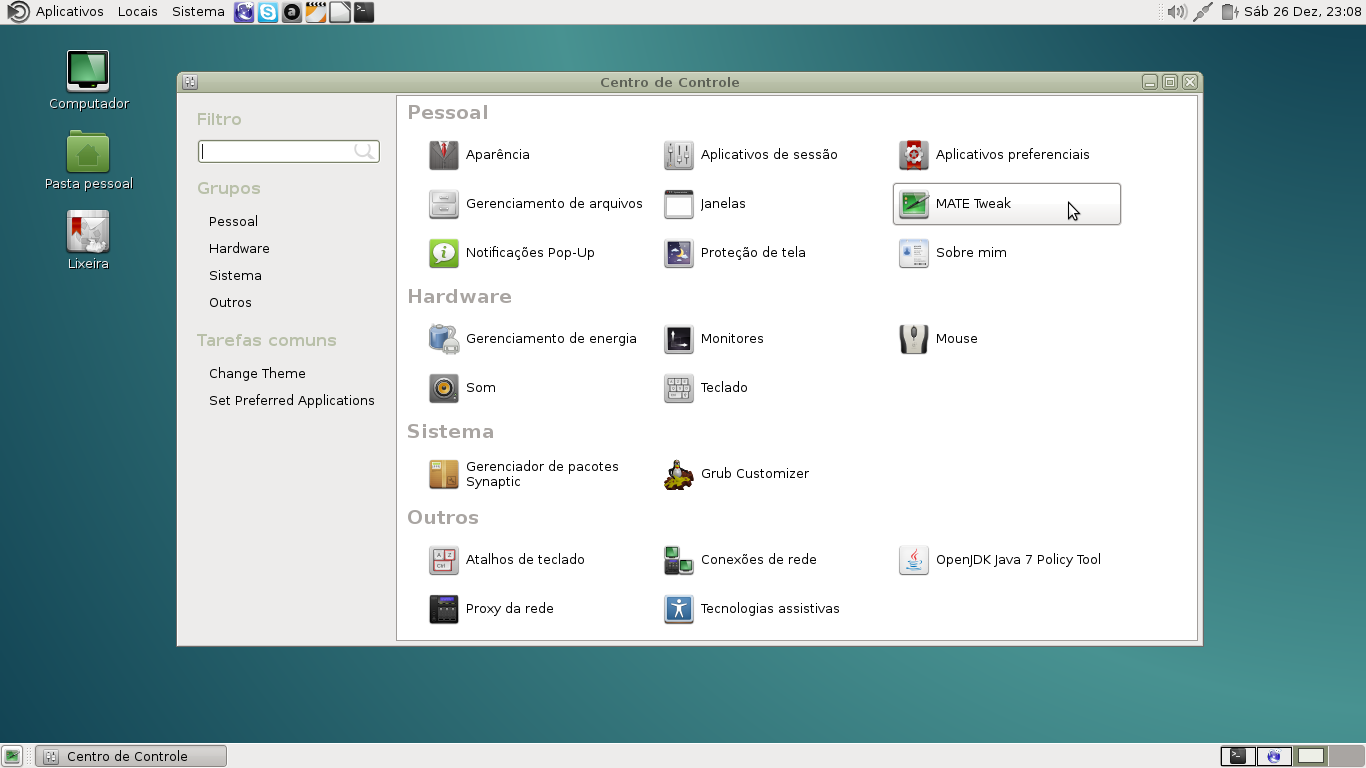The image size is (1366, 768).
Task: Open the Som speaker icon
Action: pos(444,388)
